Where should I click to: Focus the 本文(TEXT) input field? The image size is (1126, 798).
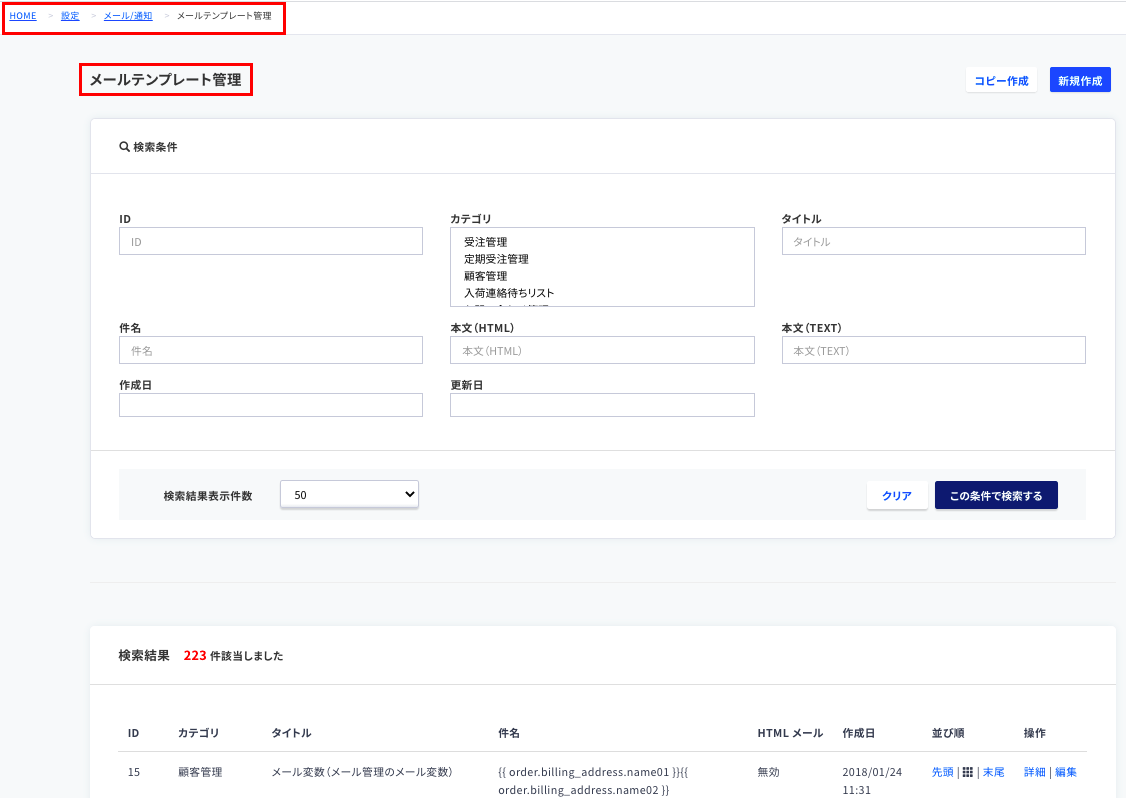(934, 351)
